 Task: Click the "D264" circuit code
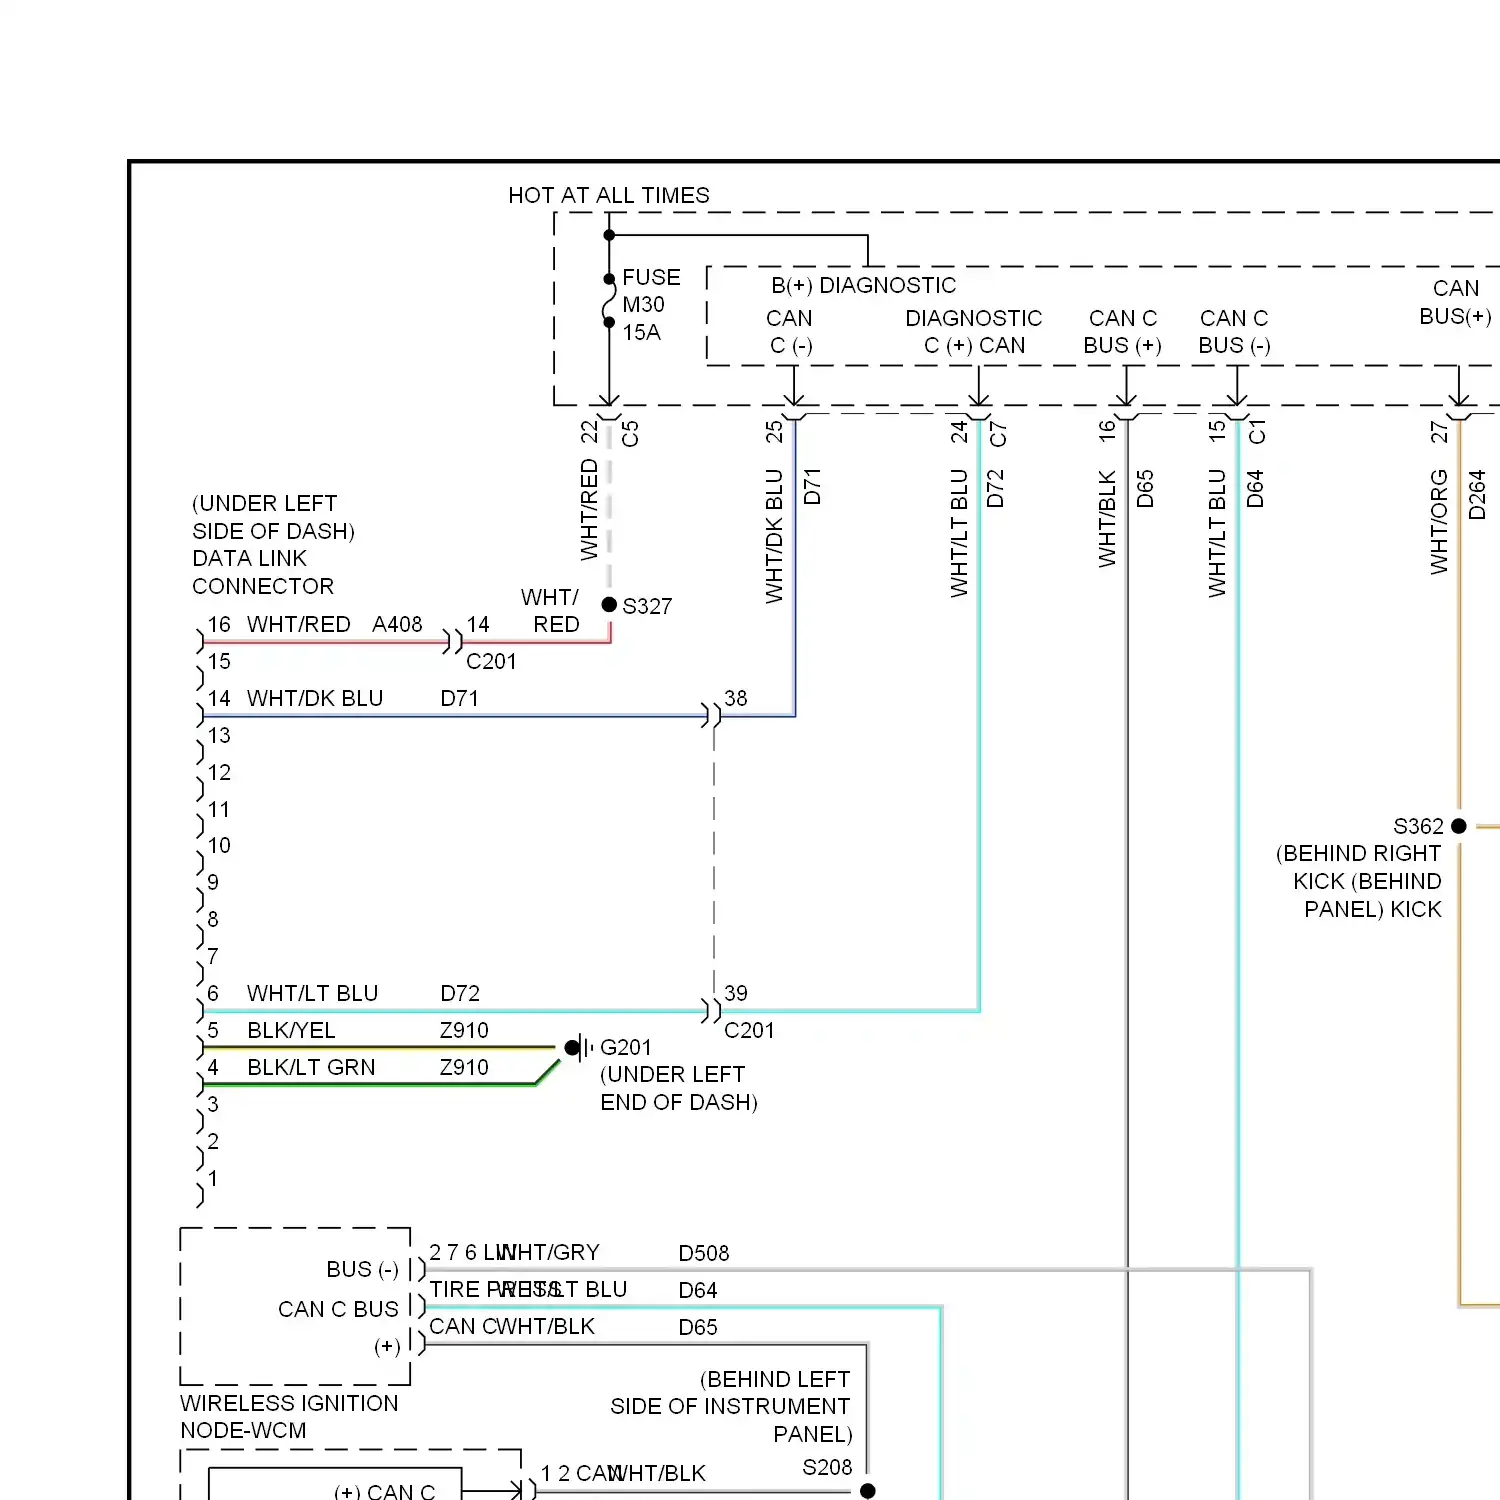tap(1477, 495)
